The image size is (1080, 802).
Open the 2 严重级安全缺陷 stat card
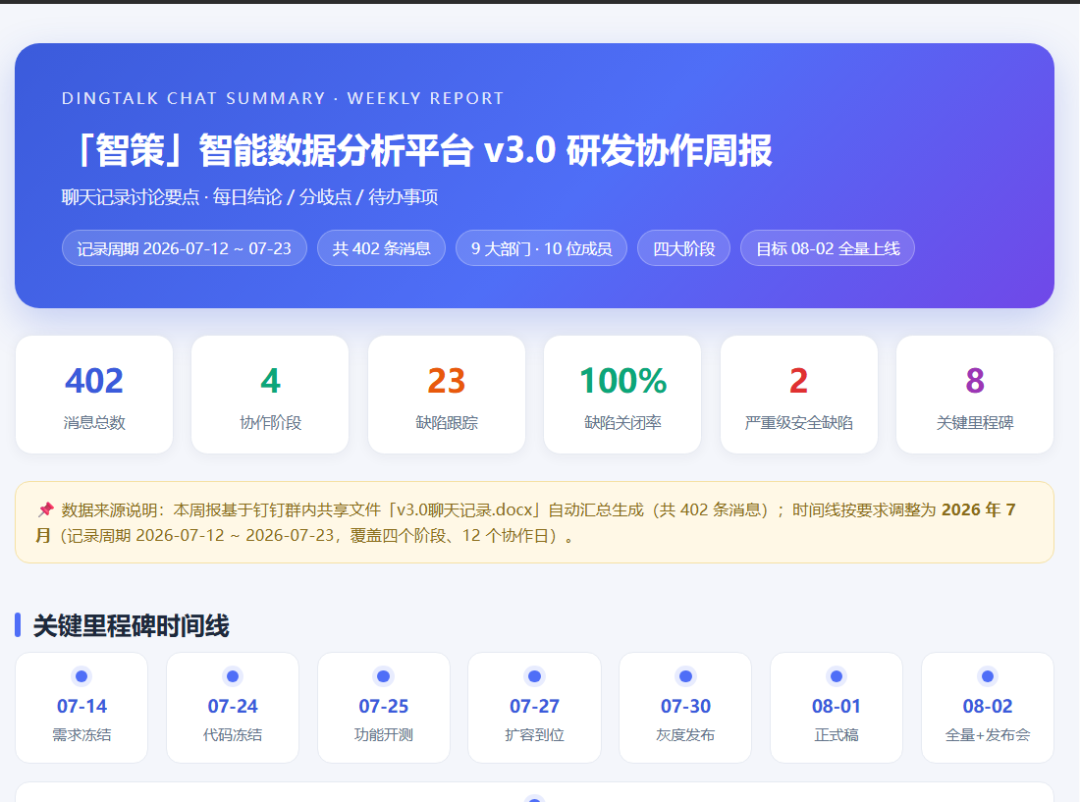[799, 395]
